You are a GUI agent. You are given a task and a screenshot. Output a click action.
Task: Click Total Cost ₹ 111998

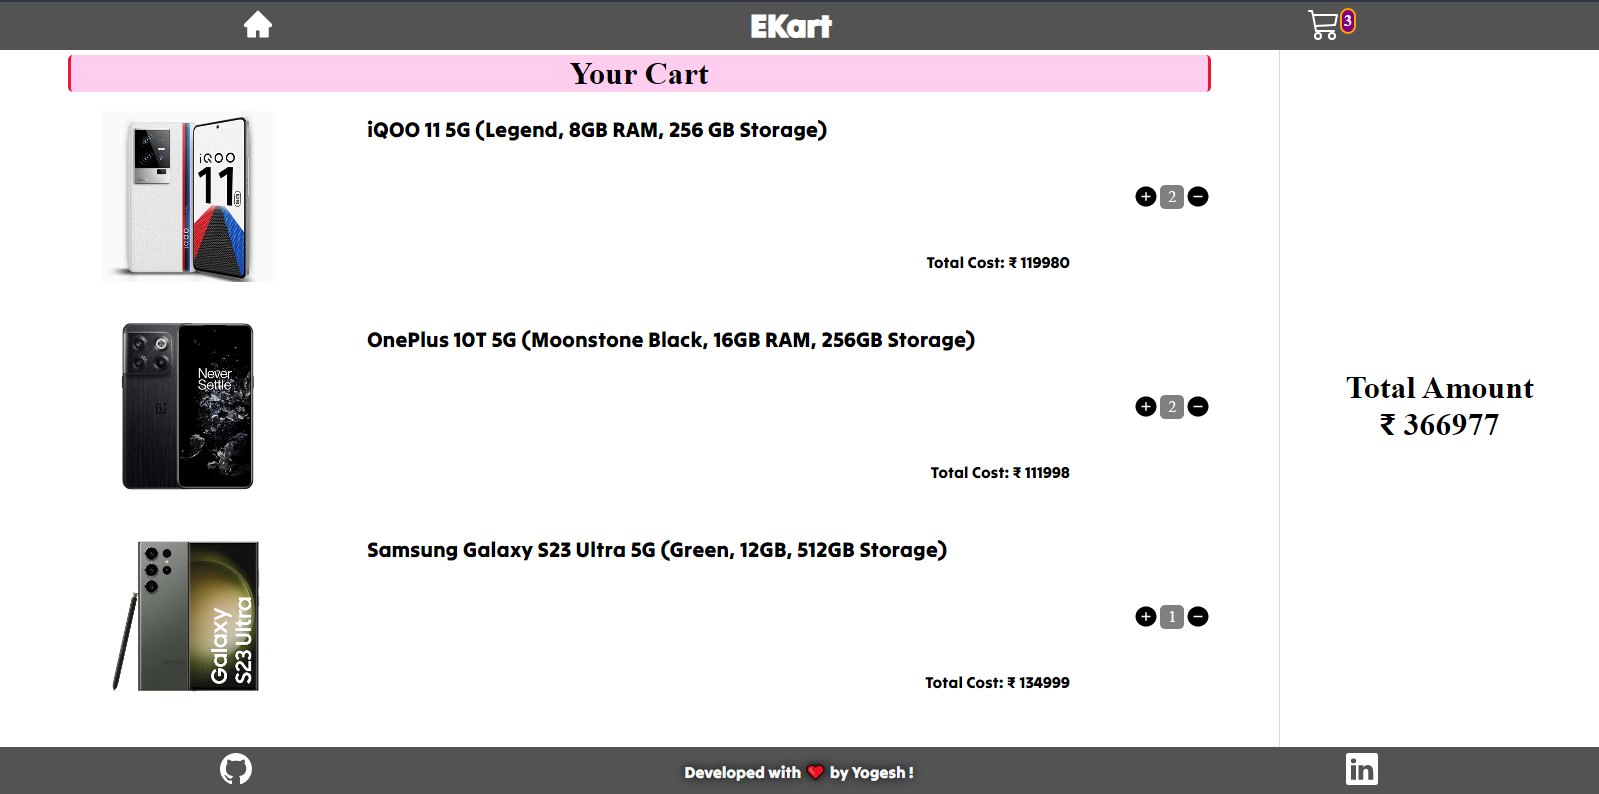point(1000,473)
